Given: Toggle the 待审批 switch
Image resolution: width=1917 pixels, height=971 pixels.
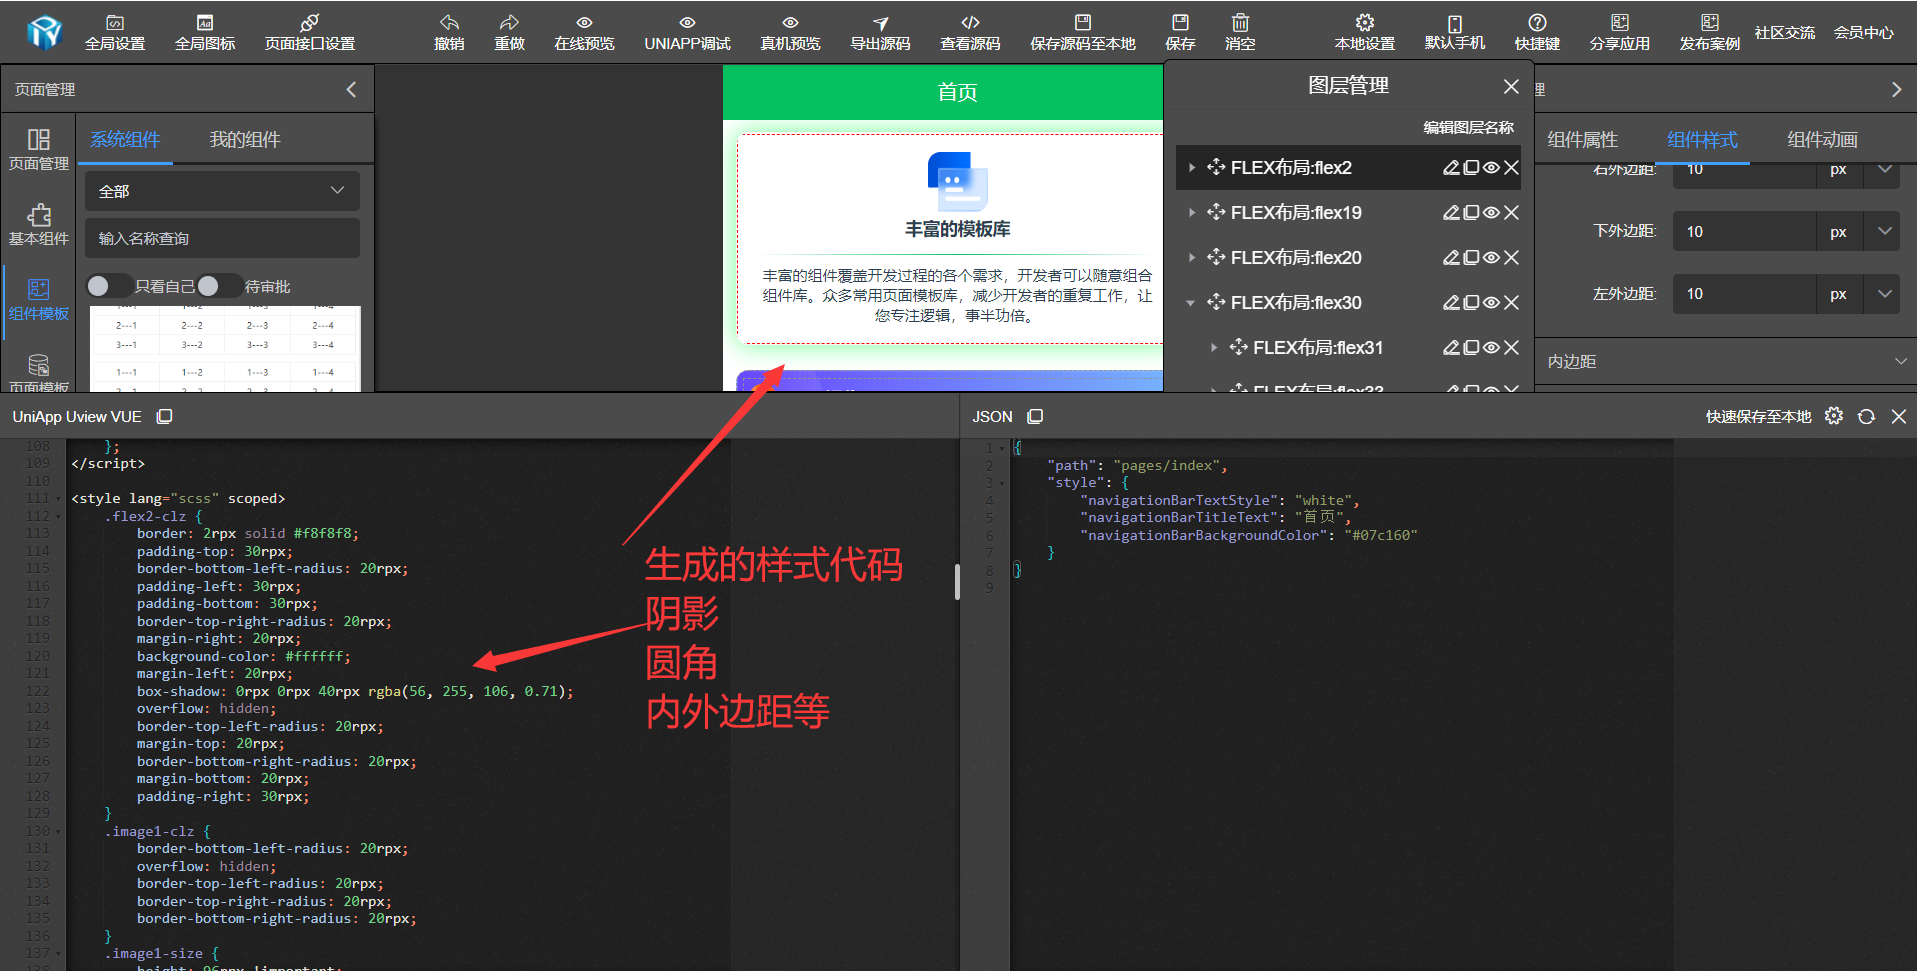Looking at the screenshot, I should (x=219, y=286).
